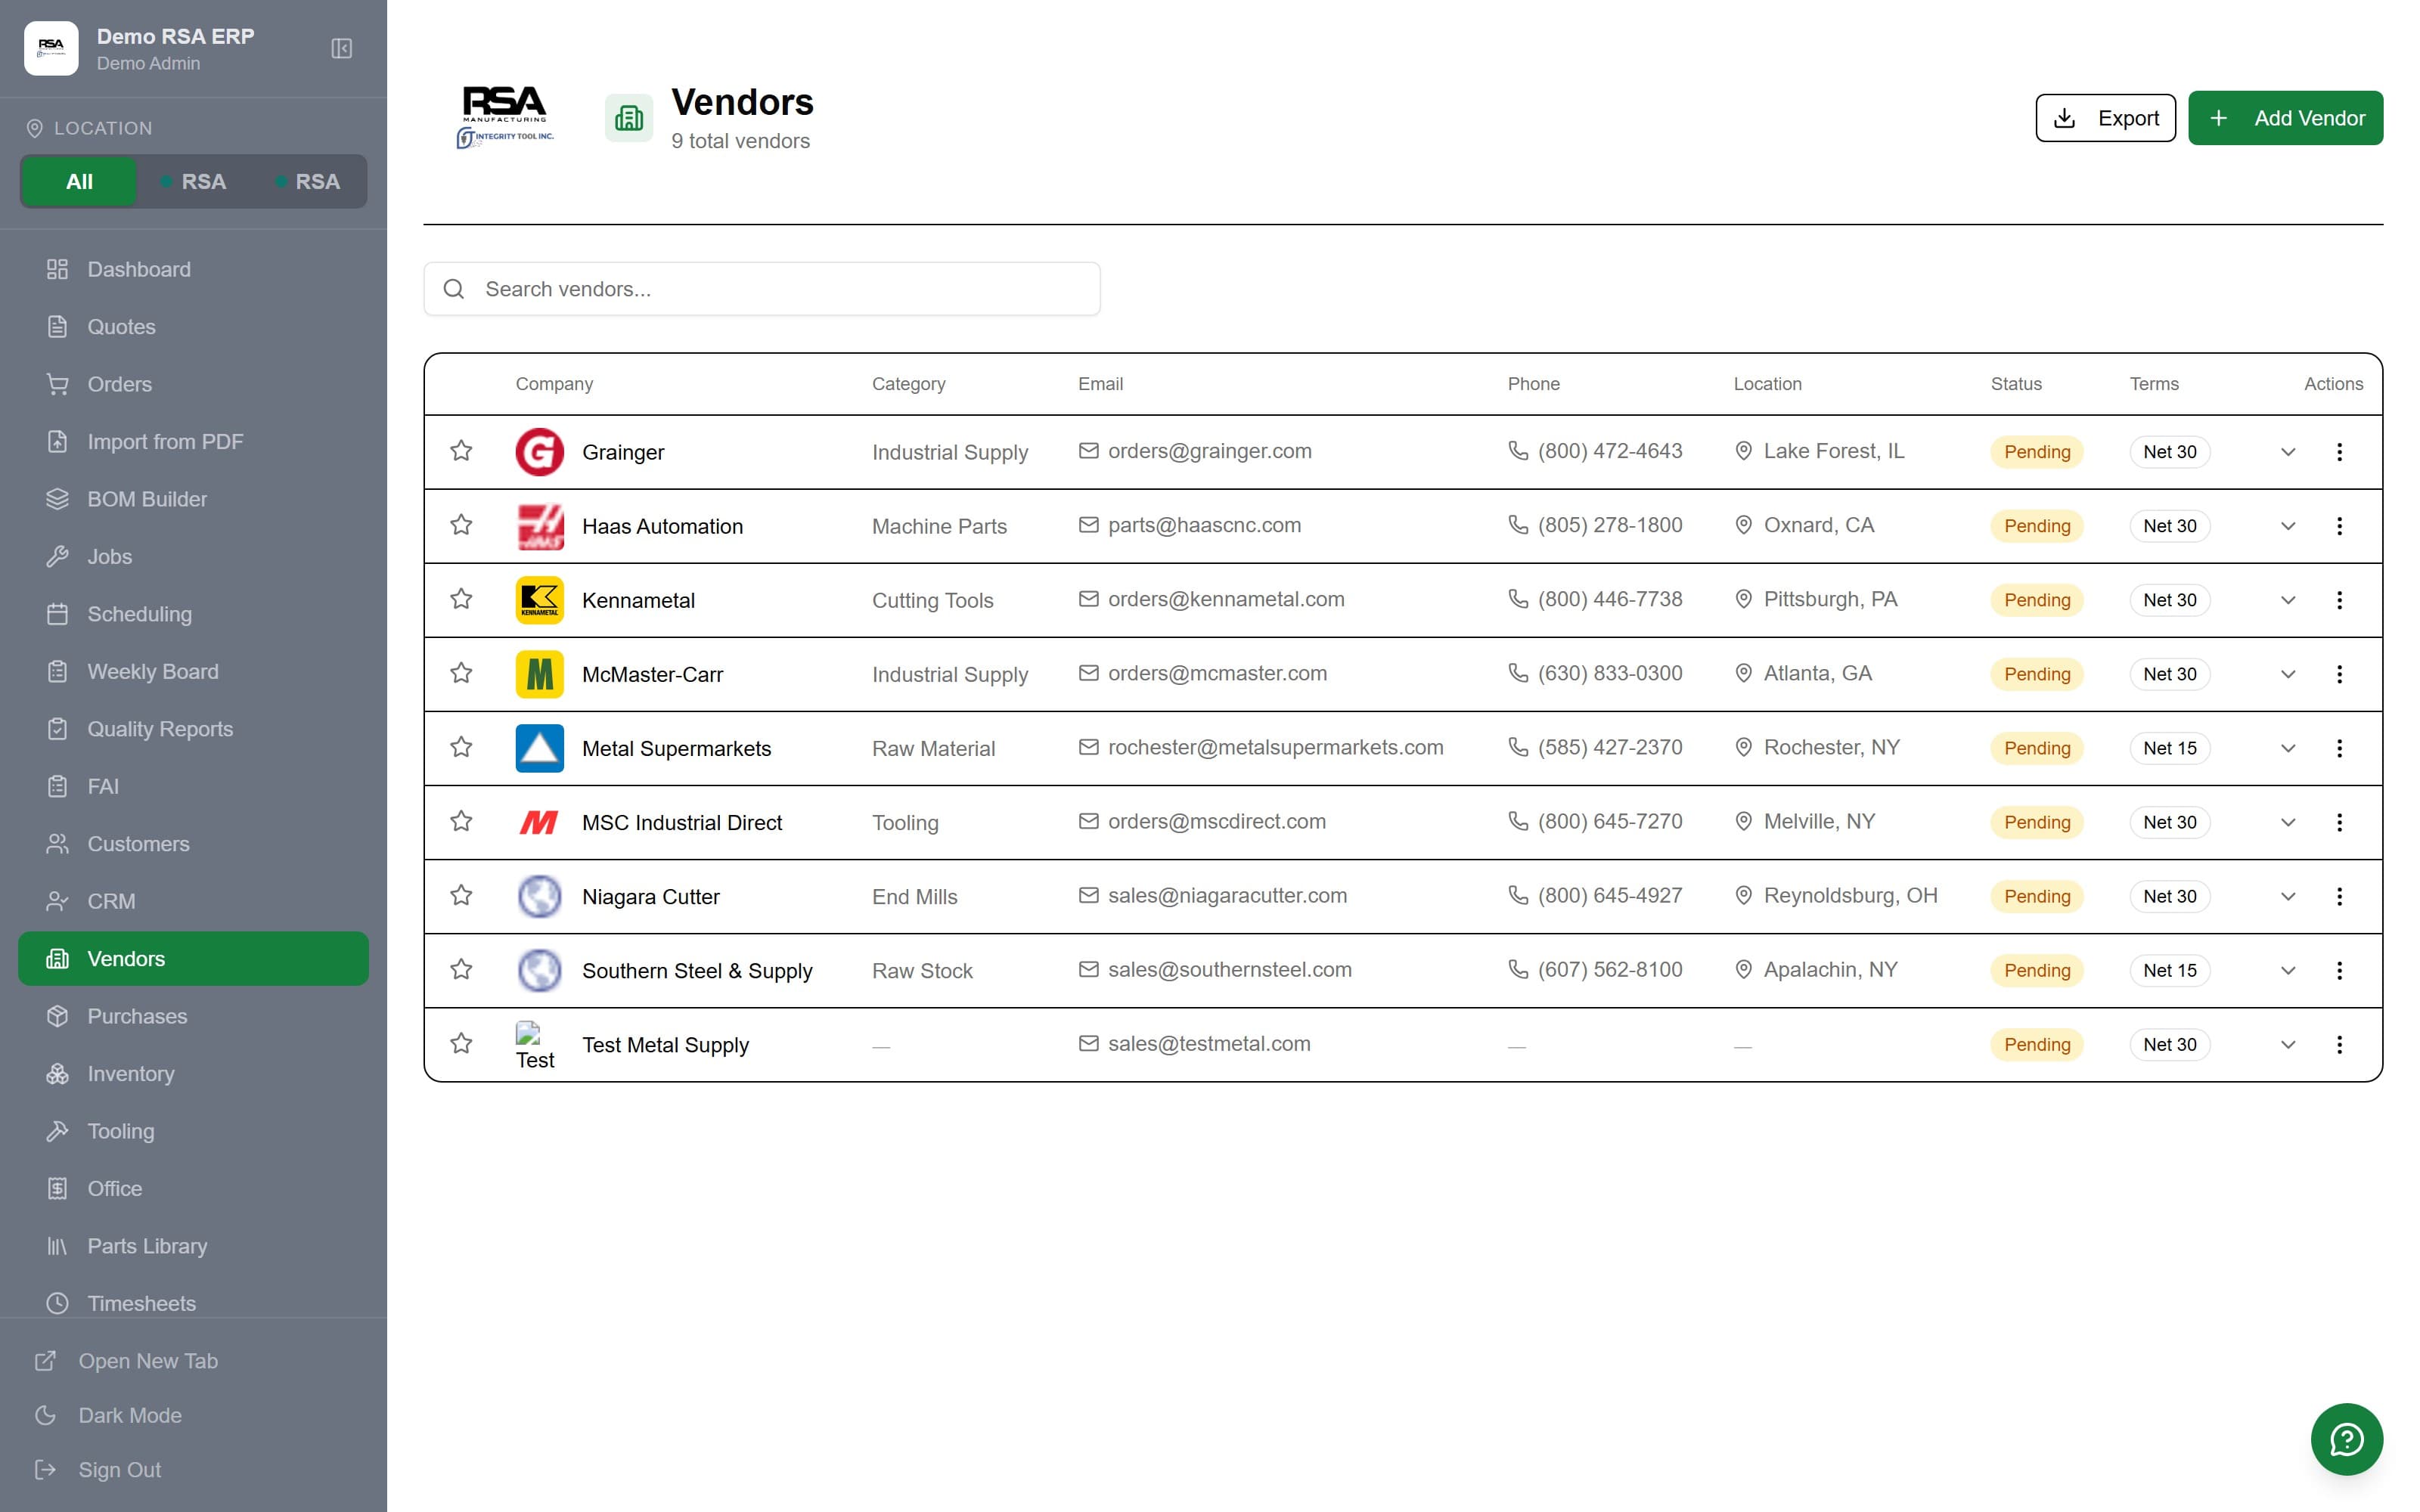
Task: Open BOM Builder in the sidebar
Action: point(193,499)
